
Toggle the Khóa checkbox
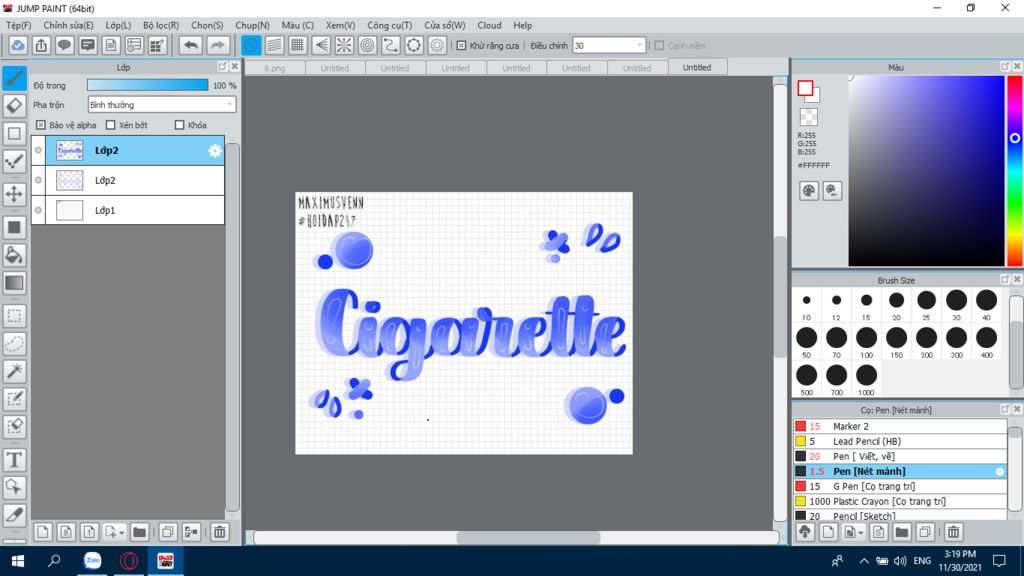click(x=180, y=125)
